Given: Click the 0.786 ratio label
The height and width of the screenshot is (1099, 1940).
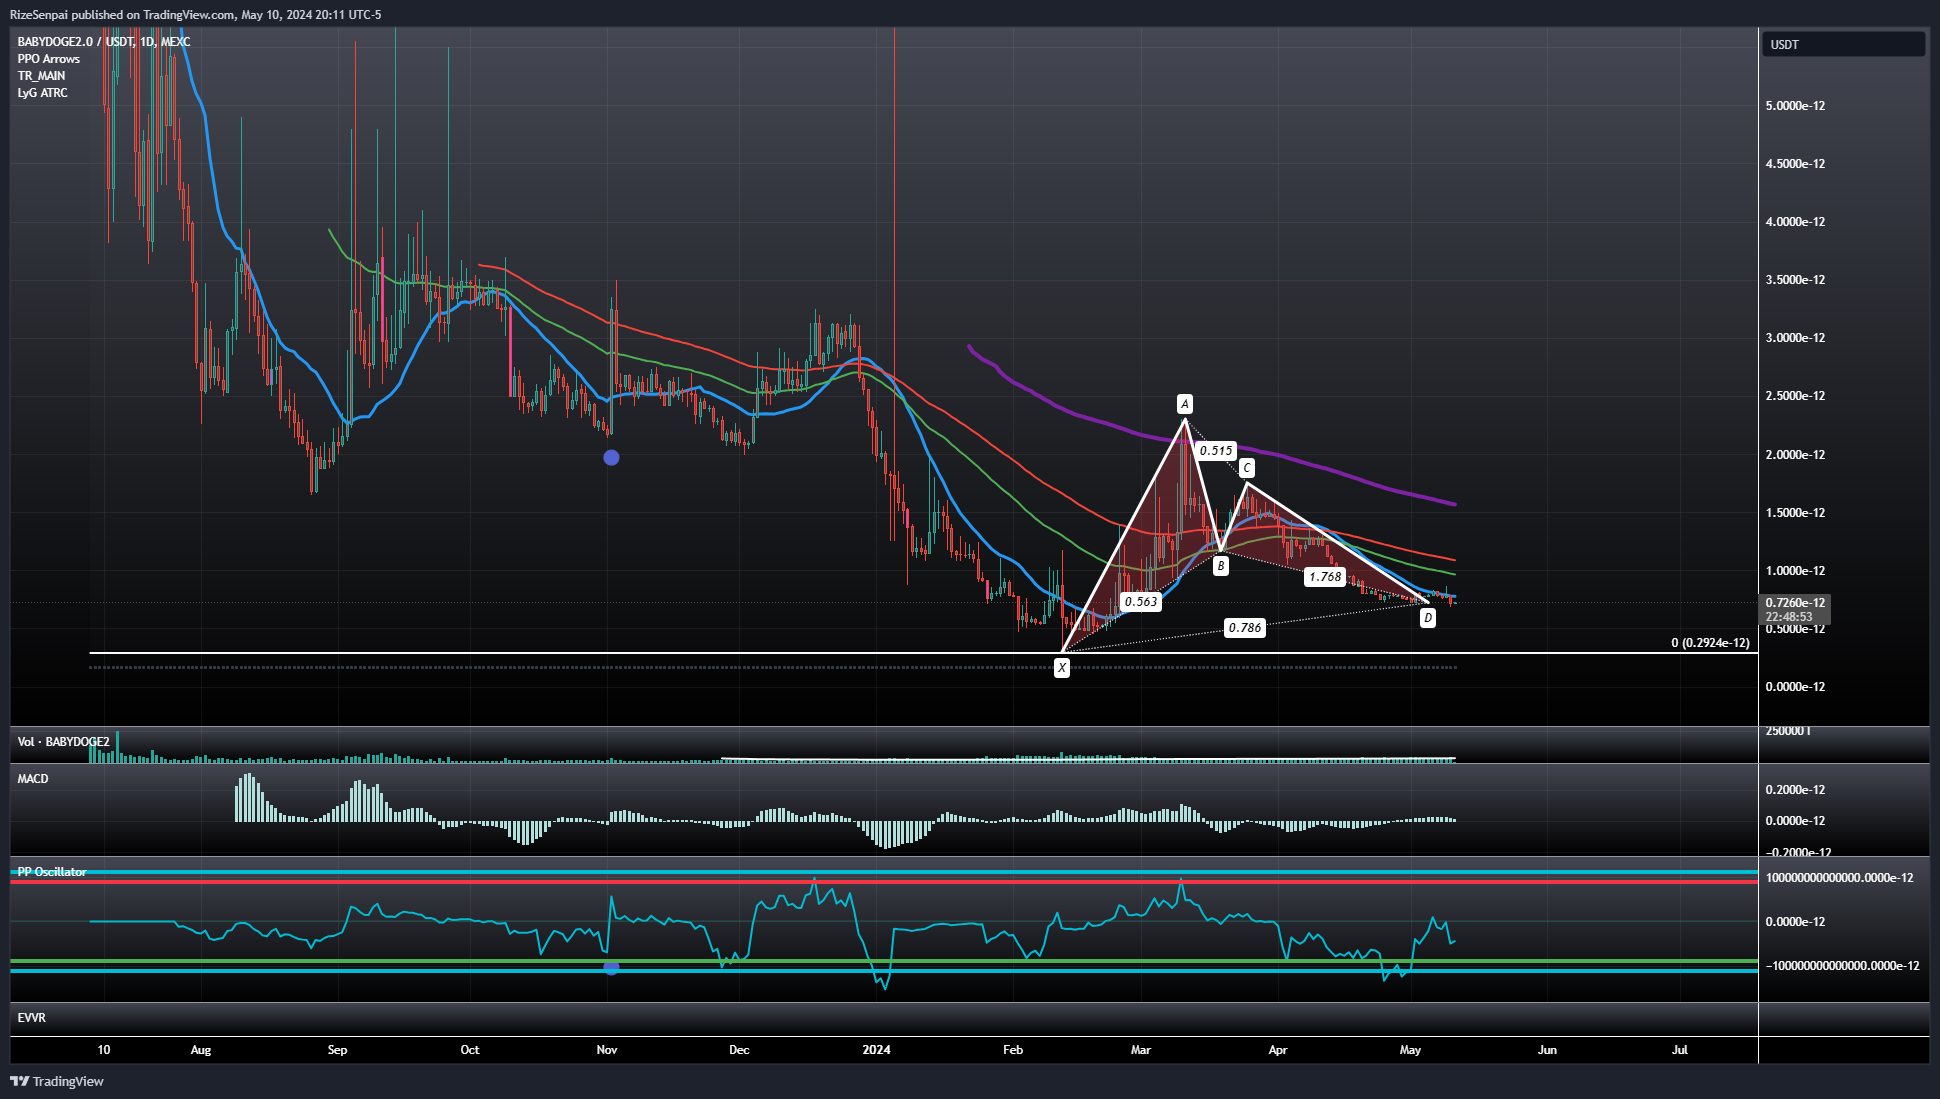Looking at the screenshot, I should 1245,628.
